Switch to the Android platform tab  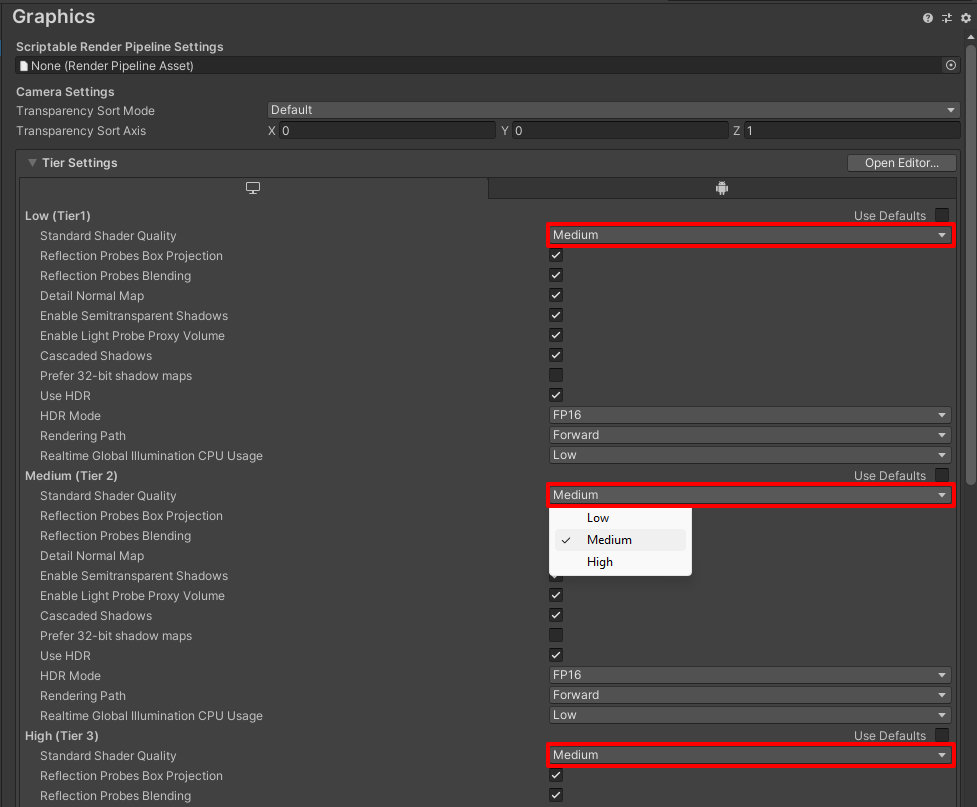[722, 188]
